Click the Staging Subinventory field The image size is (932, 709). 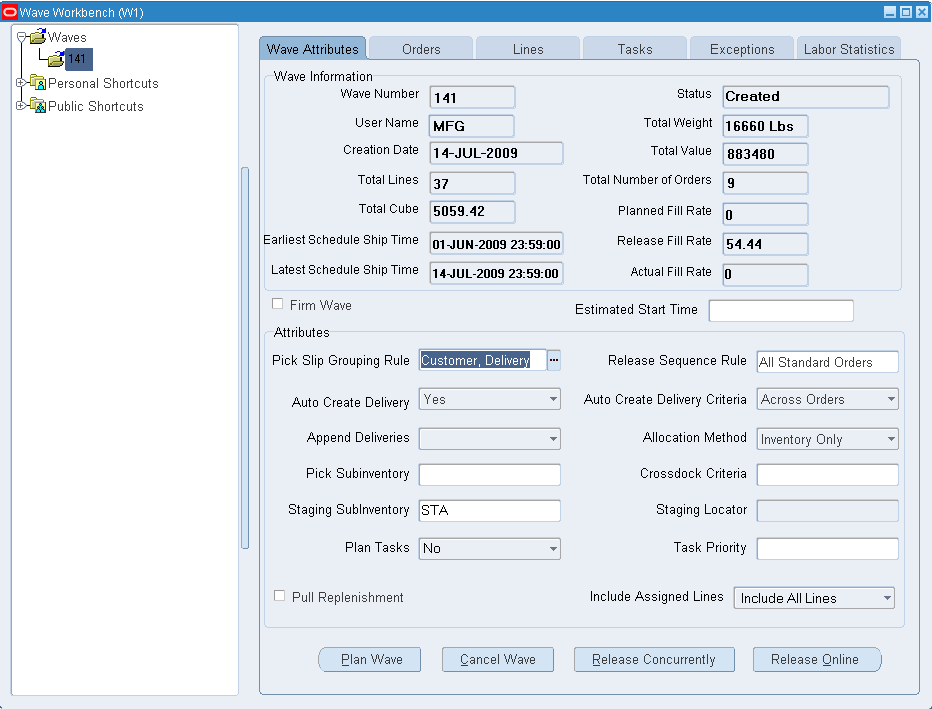490,511
